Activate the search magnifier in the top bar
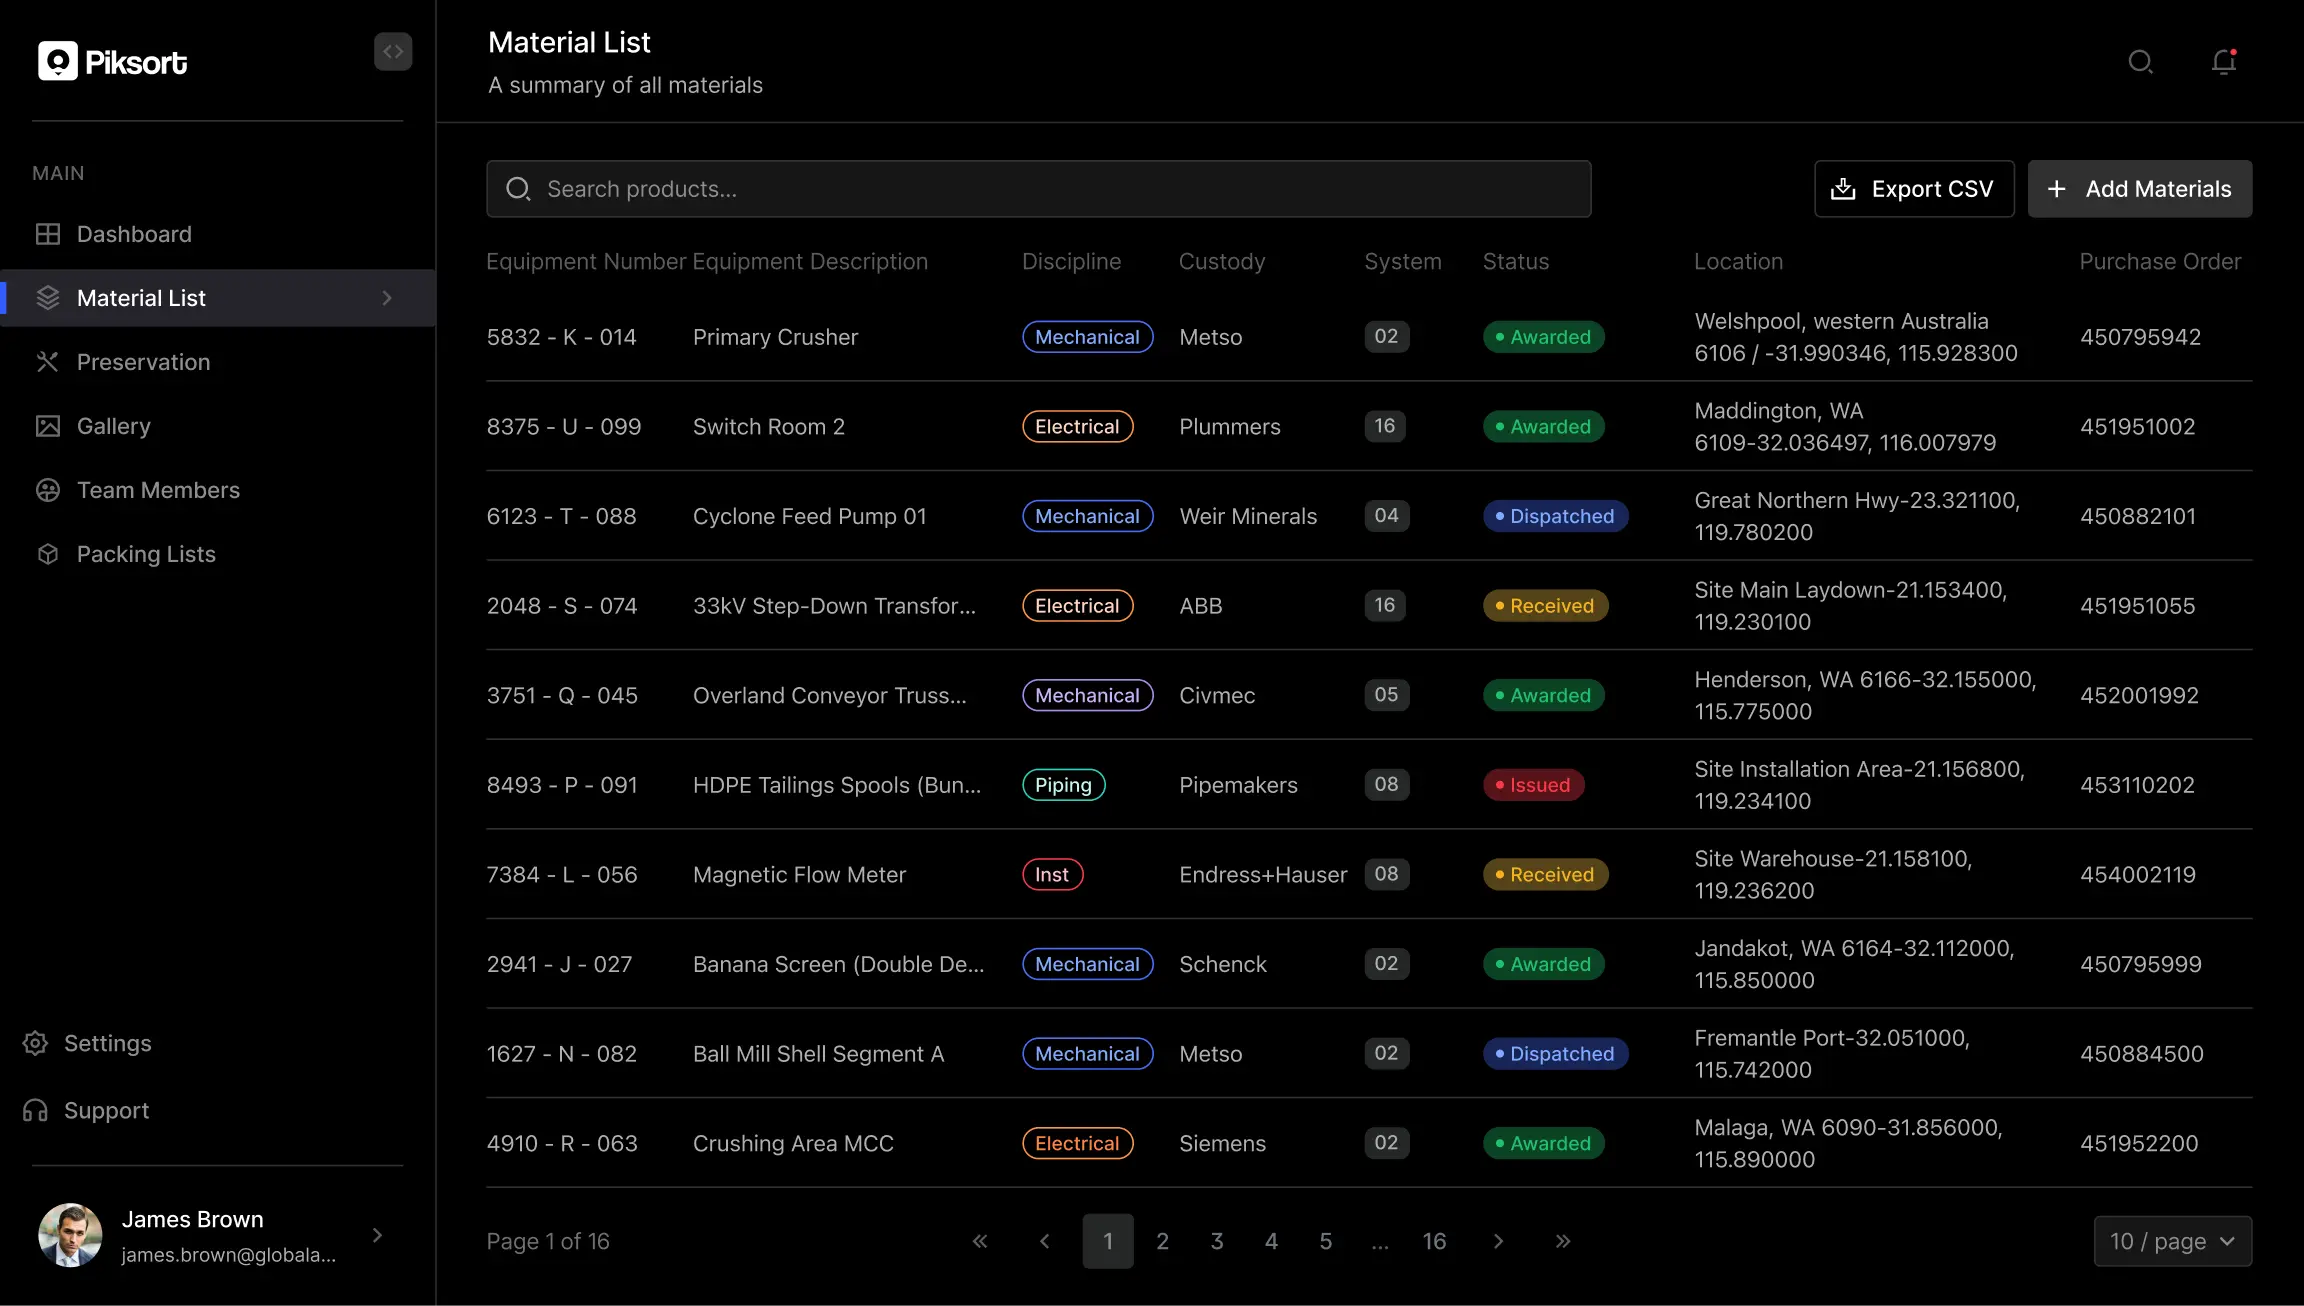The height and width of the screenshot is (1306, 2304). (2140, 62)
